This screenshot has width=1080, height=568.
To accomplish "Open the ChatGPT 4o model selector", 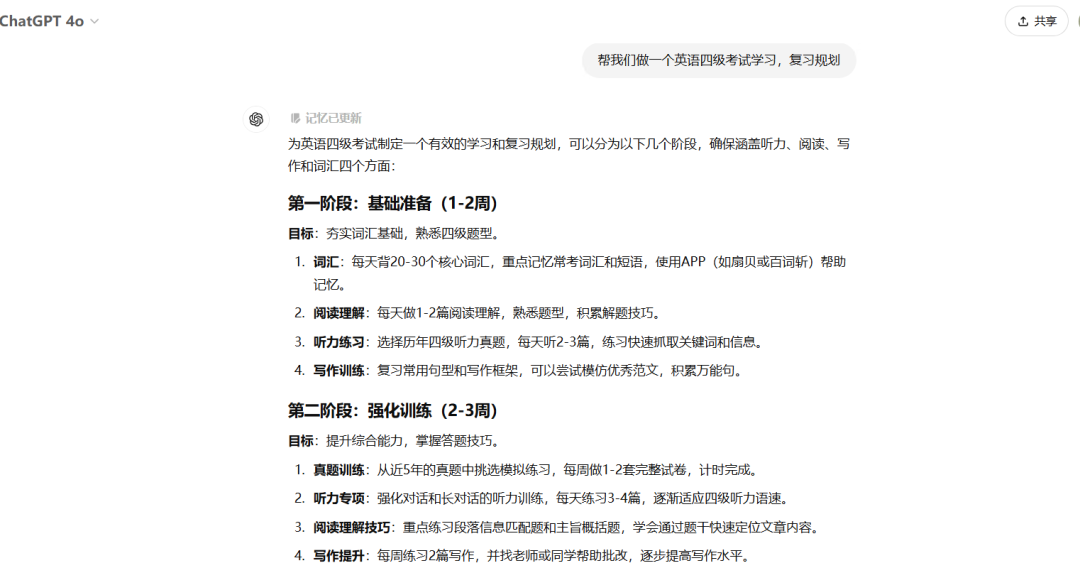I will coord(45,21).
